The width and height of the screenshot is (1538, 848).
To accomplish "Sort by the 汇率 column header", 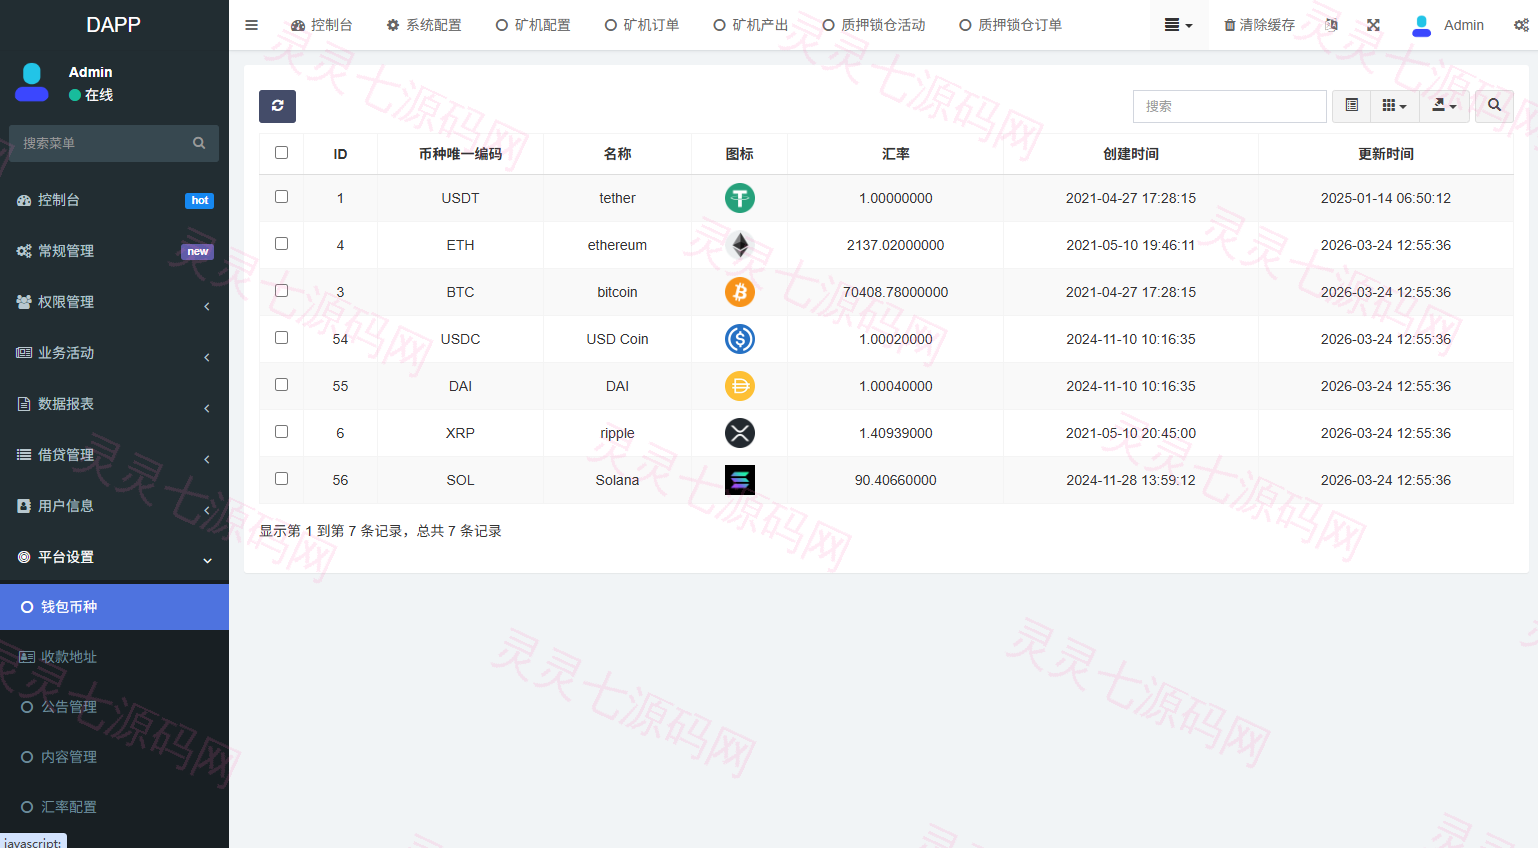I will 896,154.
